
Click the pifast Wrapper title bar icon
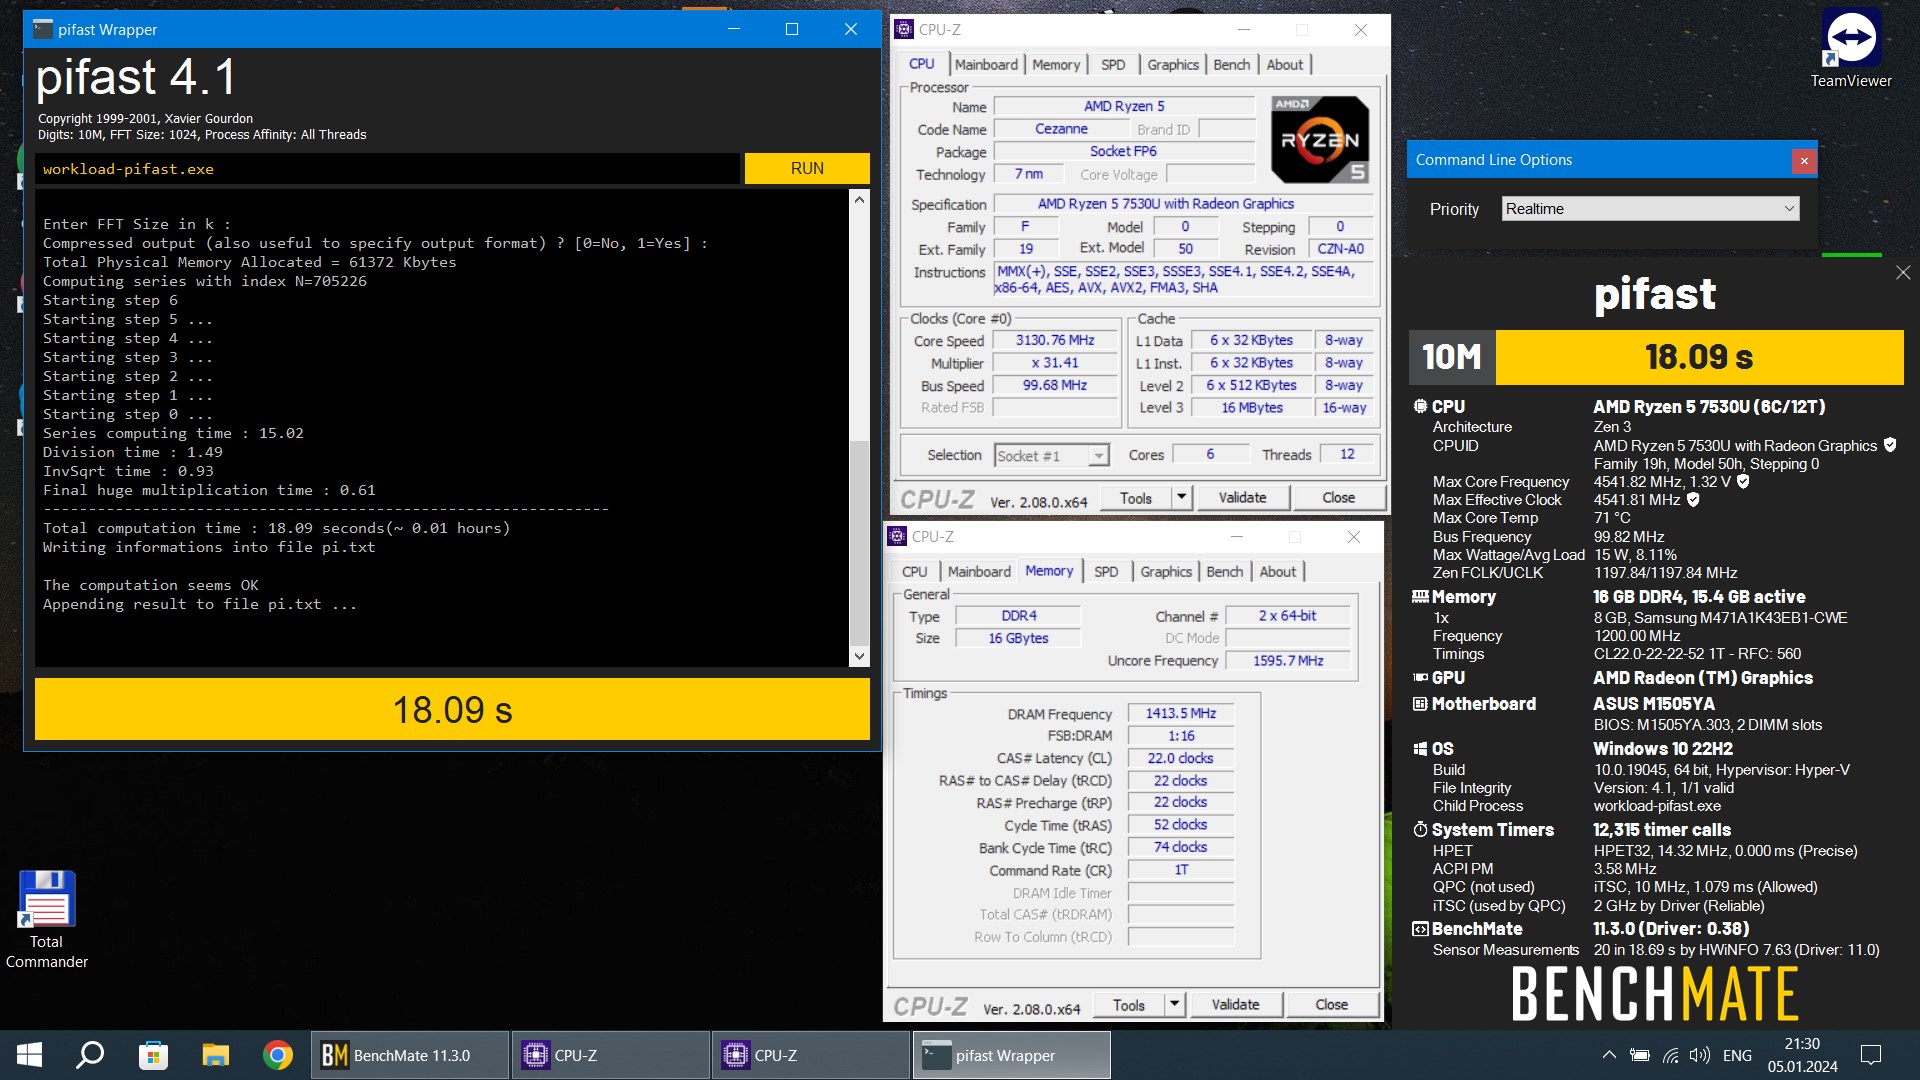[42, 29]
